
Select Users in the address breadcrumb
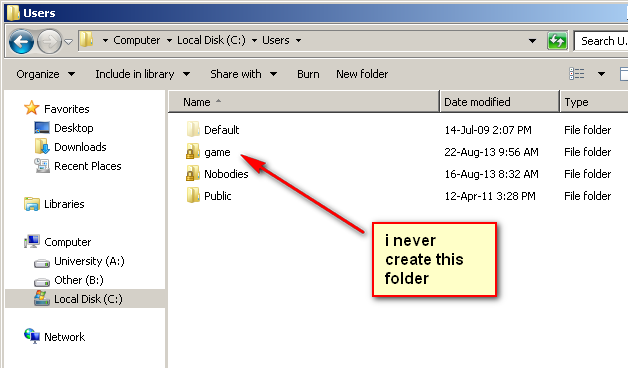pyautogui.click(x=276, y=40)
